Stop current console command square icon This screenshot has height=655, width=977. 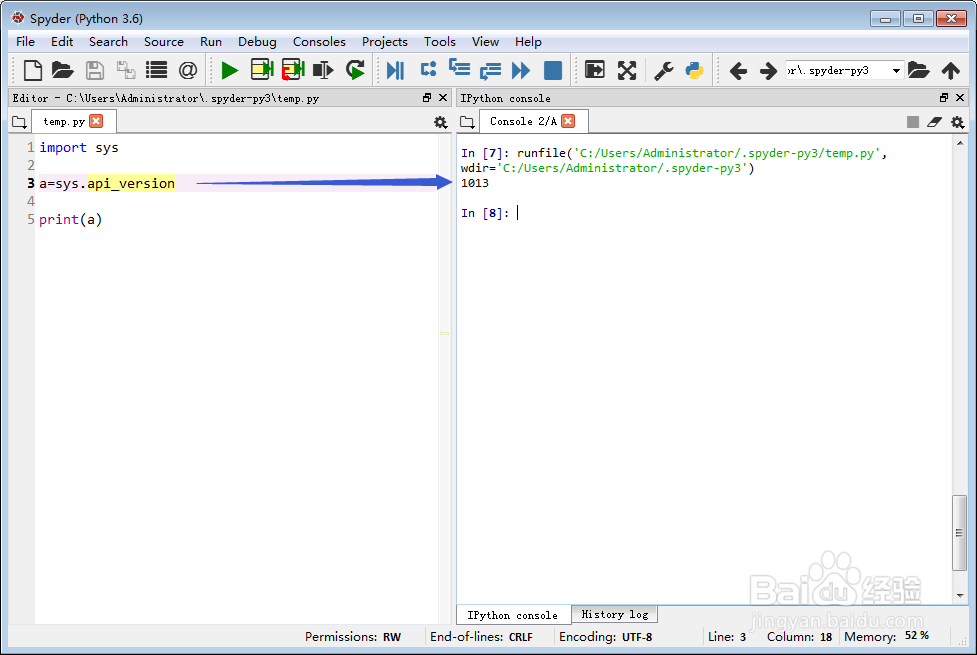click(913, 122)
